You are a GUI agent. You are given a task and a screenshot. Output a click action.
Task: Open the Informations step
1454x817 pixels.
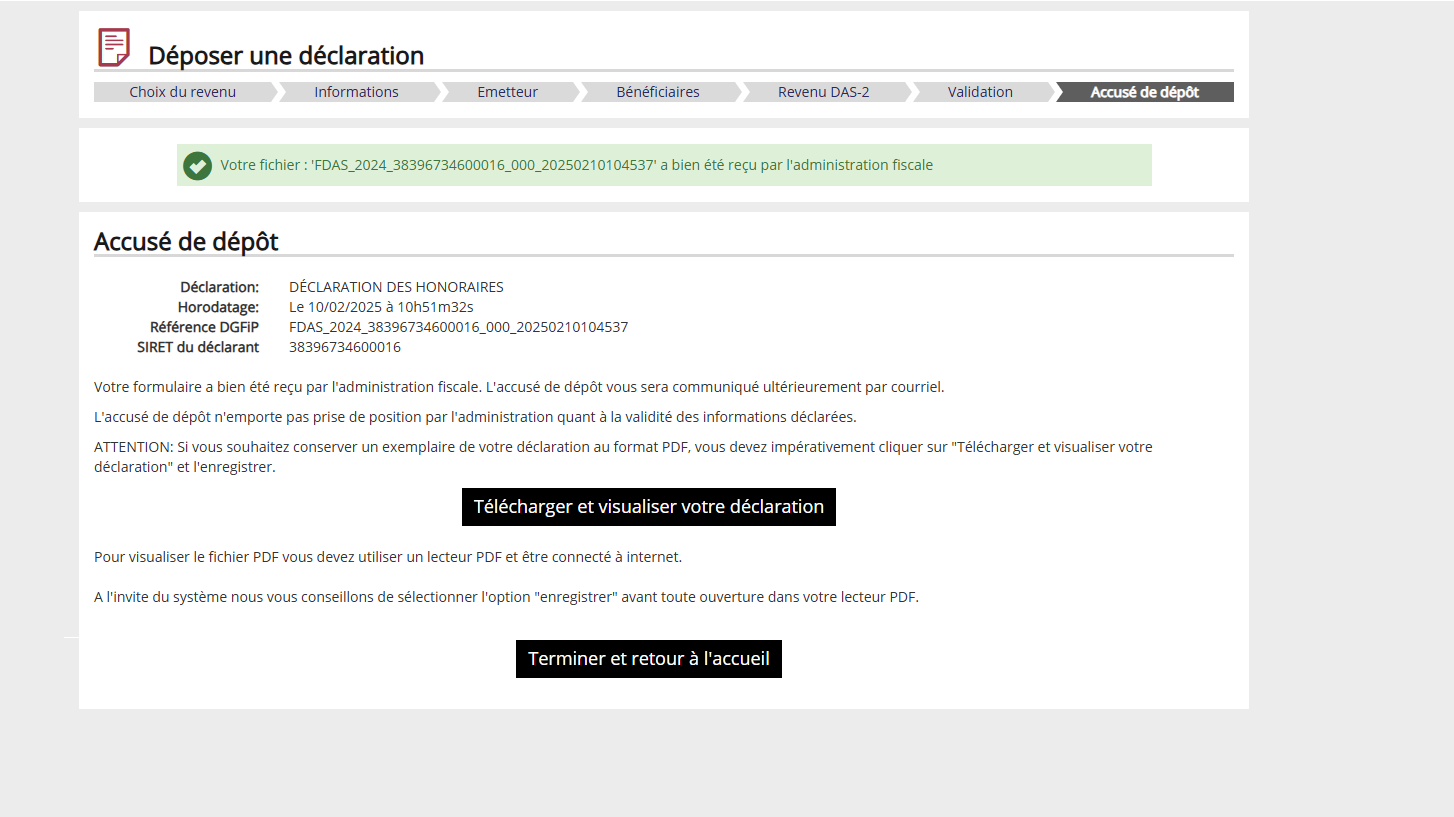356,92
